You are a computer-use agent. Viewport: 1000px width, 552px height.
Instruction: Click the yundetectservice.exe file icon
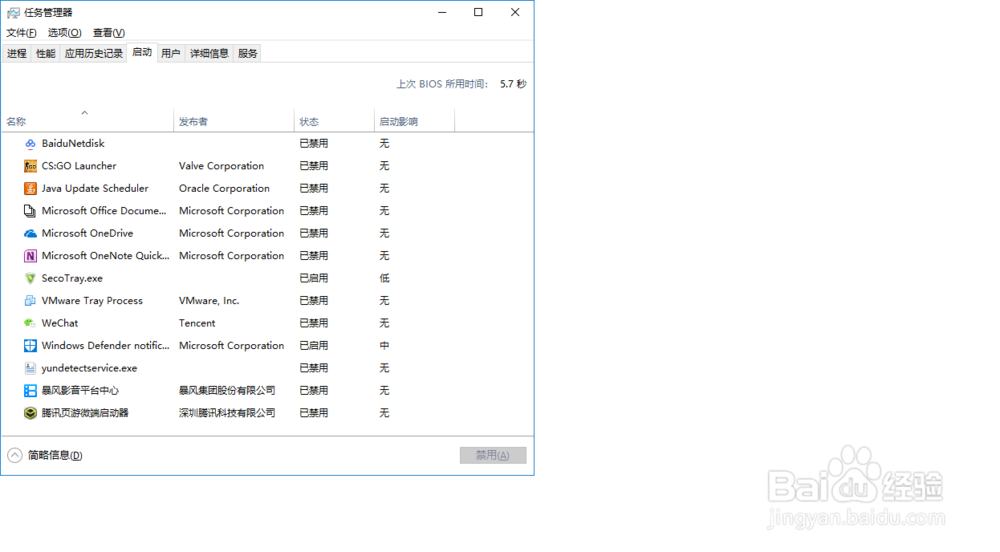click(30, 368)
